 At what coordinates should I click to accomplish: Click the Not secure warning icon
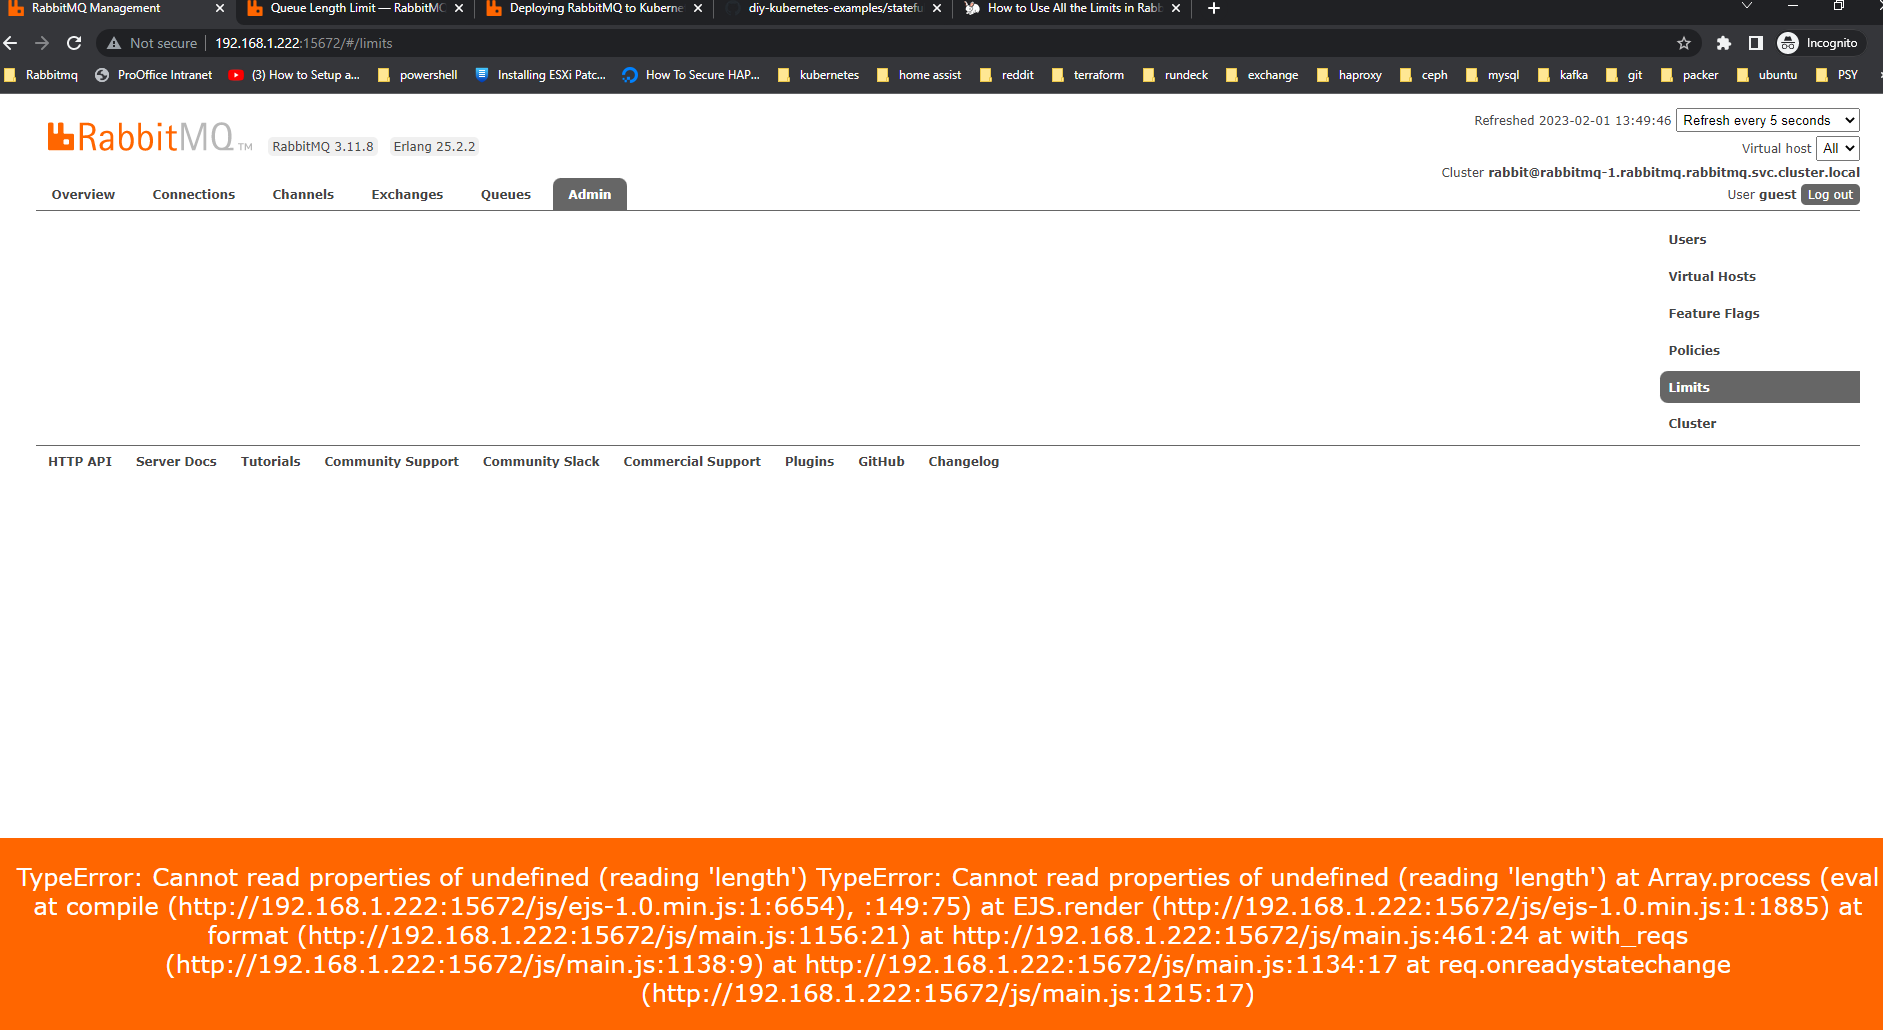(114, 43)
